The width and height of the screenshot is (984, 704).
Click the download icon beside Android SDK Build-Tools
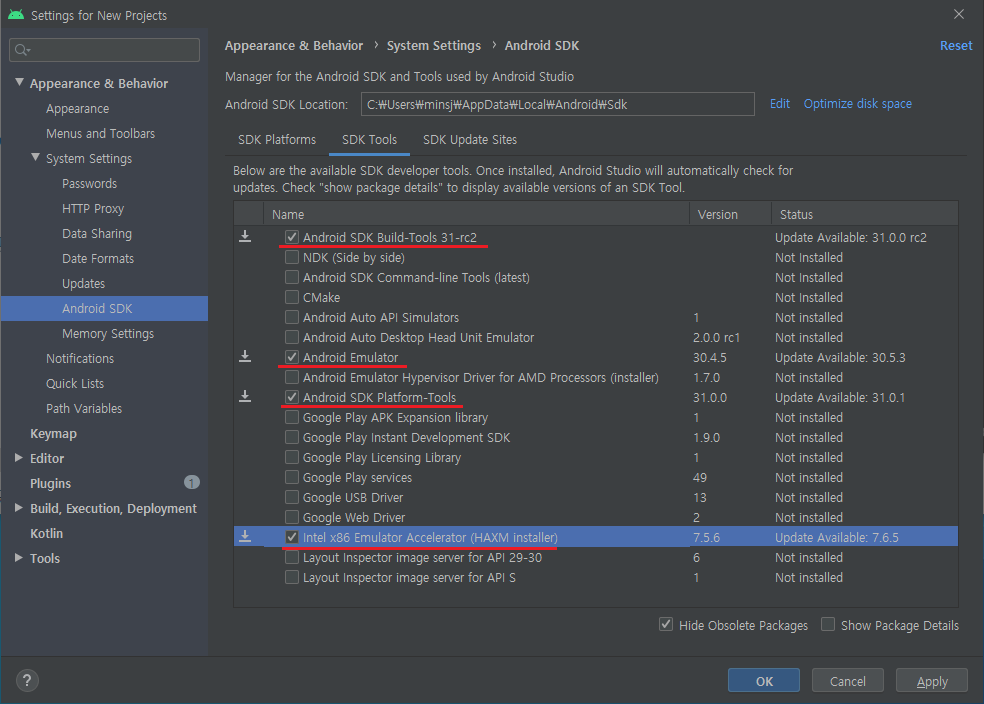pos(245,237)
